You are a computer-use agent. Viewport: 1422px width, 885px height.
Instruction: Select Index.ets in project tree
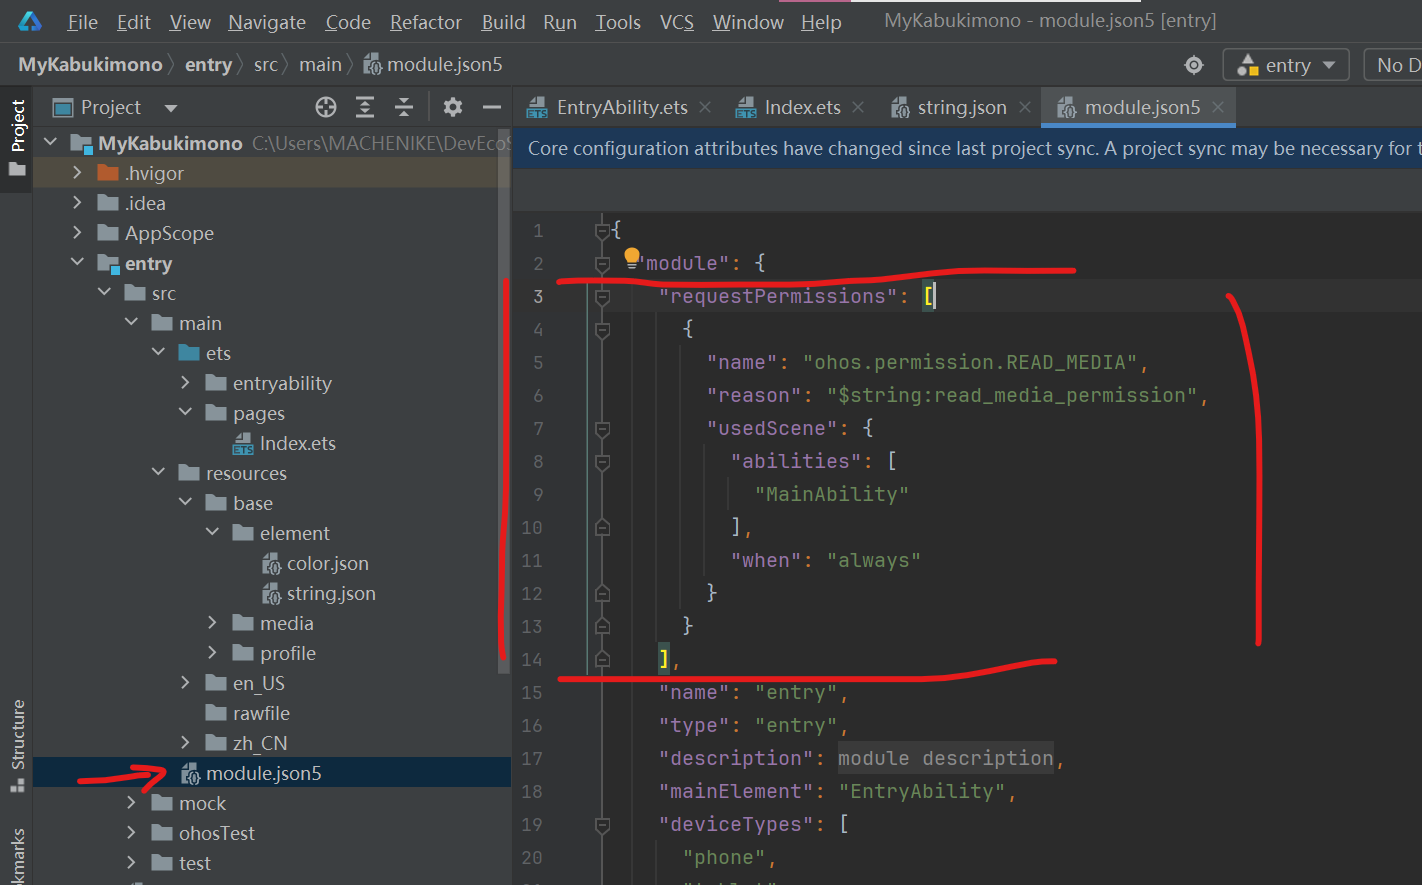(x=285, y=443)
